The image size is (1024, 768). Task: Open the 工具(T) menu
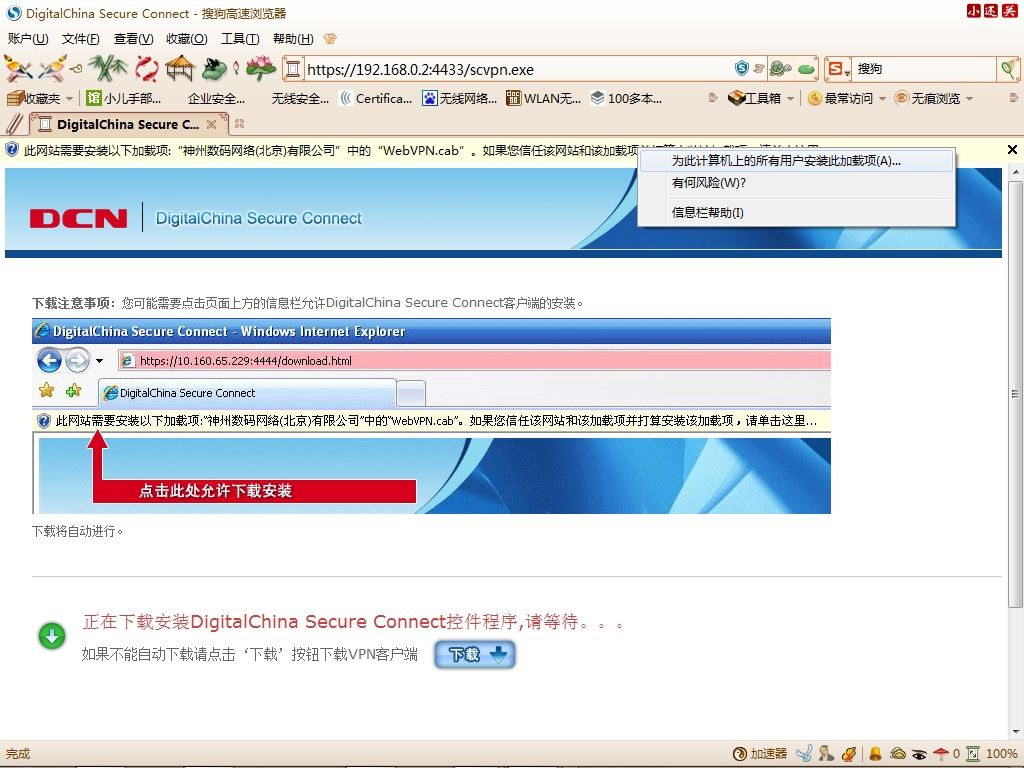240,39
